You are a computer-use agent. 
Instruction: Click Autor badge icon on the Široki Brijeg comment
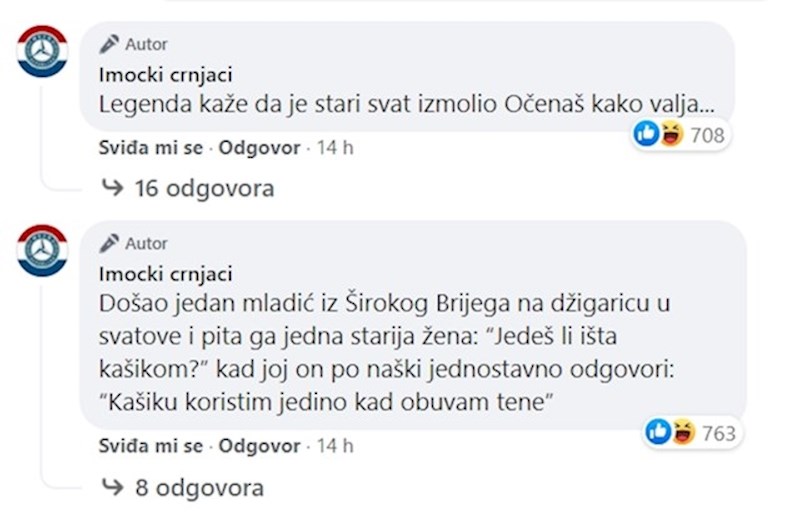108,243
